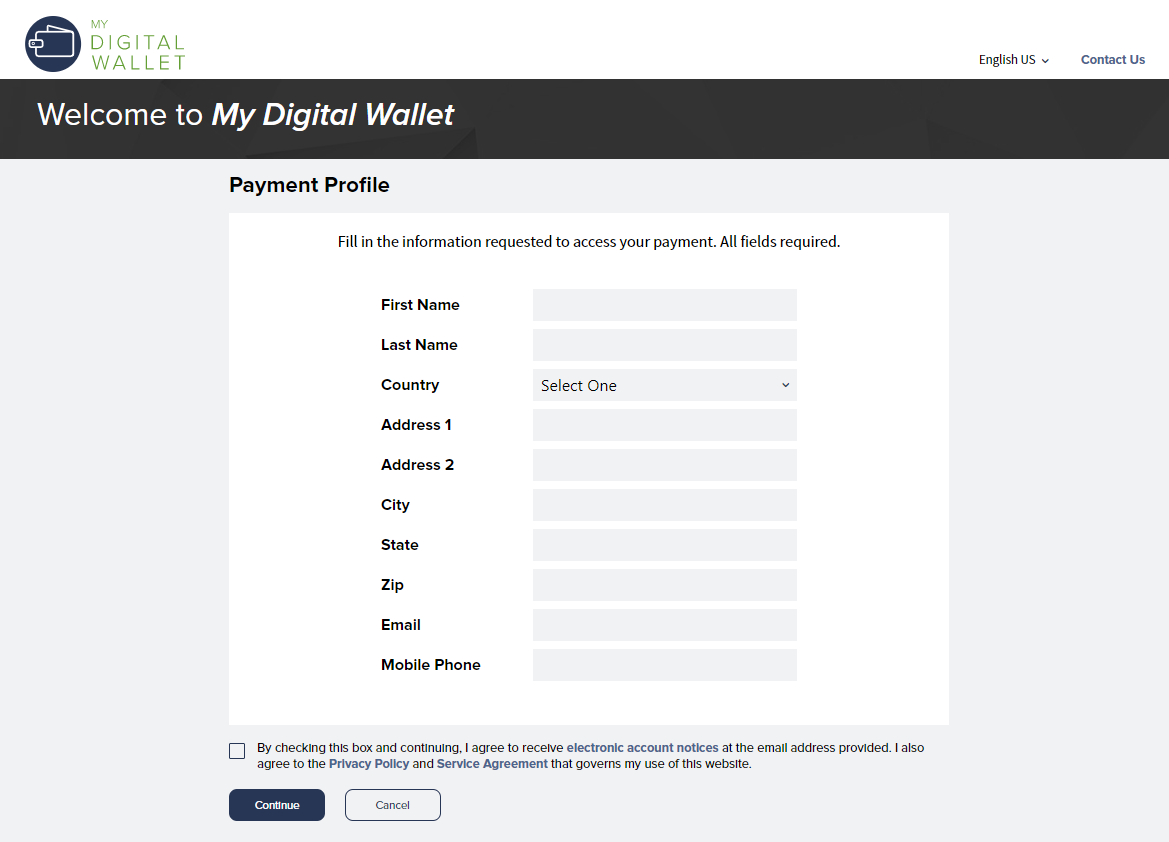The height and width of the screenshot is (842, 1169).
Task: Select the State input box
Action: (664, 545)
